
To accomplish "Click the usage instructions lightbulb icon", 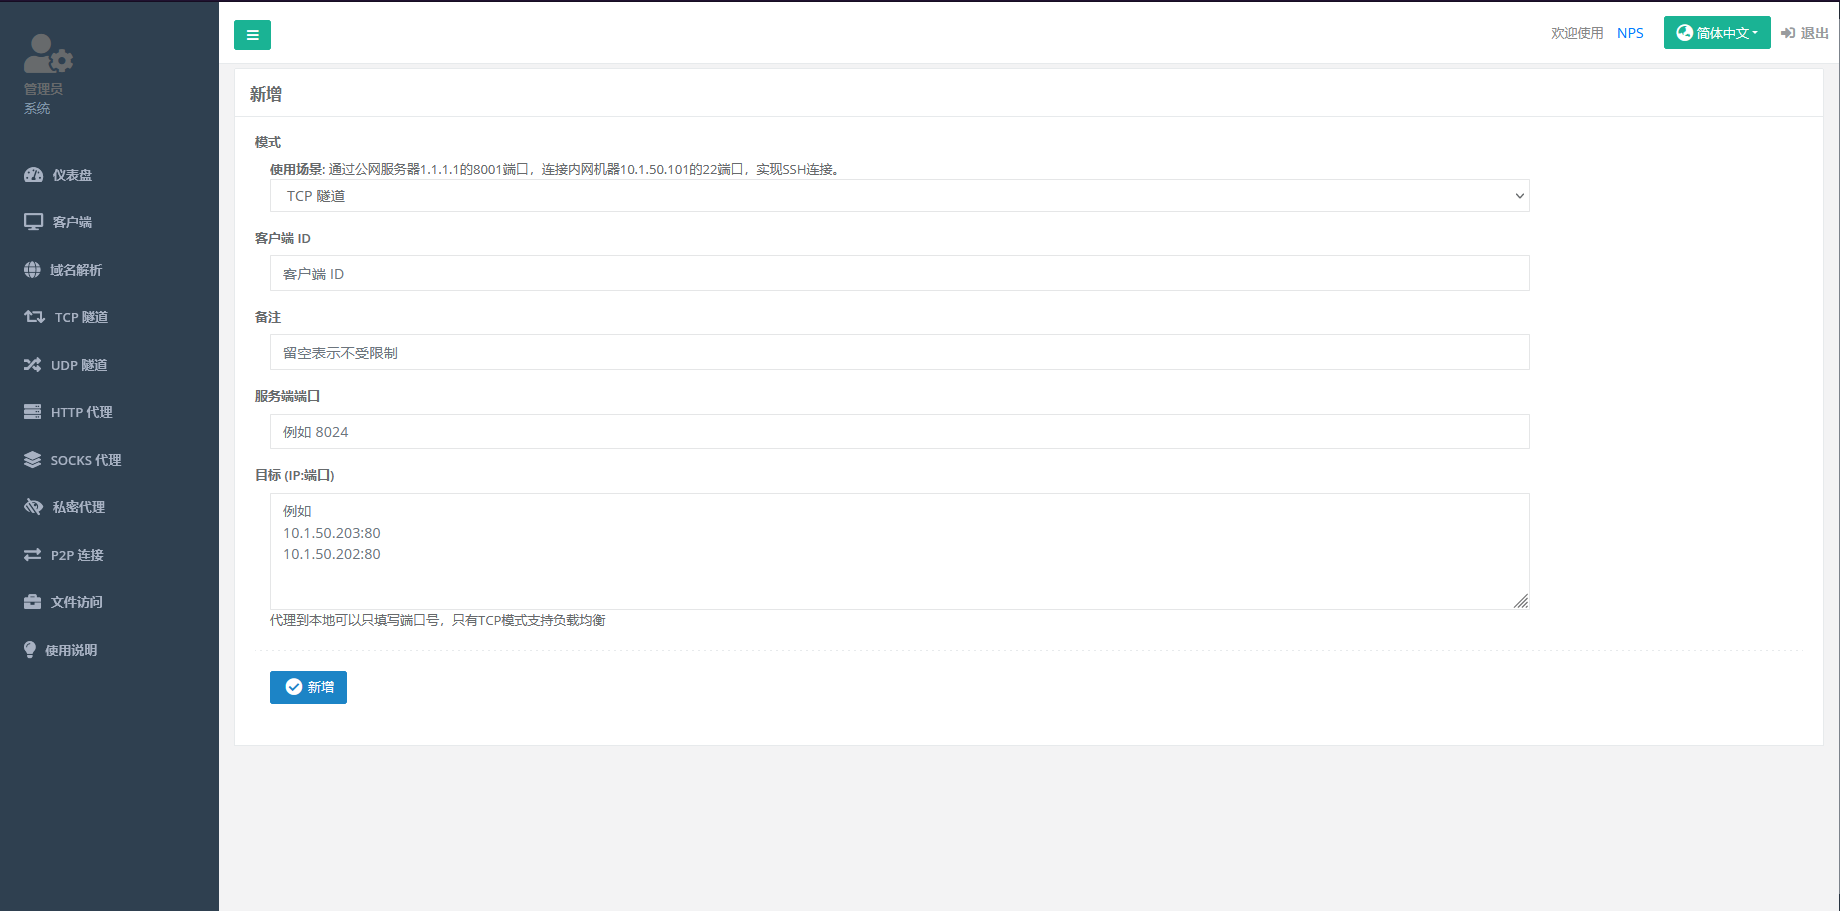I will [x=30, y=650].
